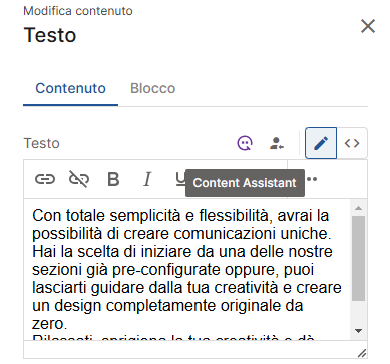Click the insert link icon
Image resolution: width=390 pixels, height=364 pixels.
pyautogui.click(x=45, y=179)
